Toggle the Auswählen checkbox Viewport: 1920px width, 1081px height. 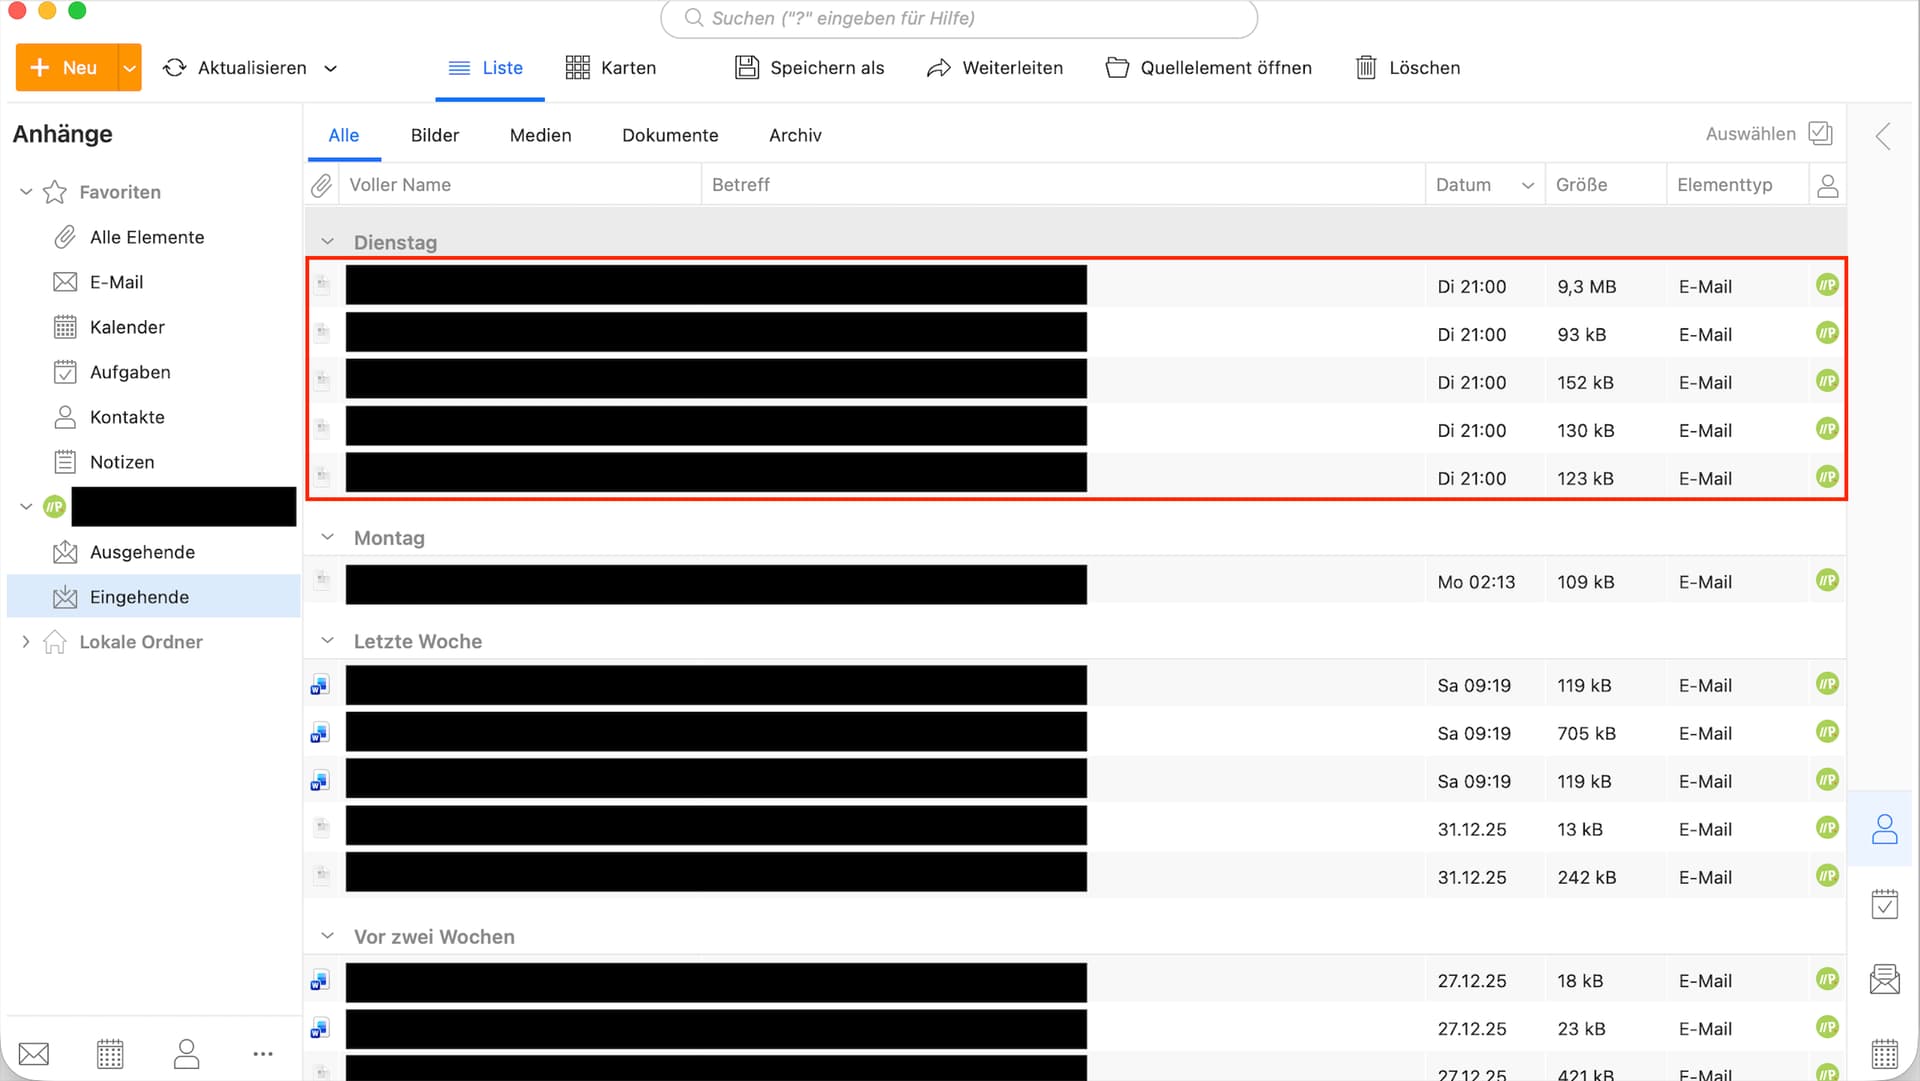(1820, 134)
